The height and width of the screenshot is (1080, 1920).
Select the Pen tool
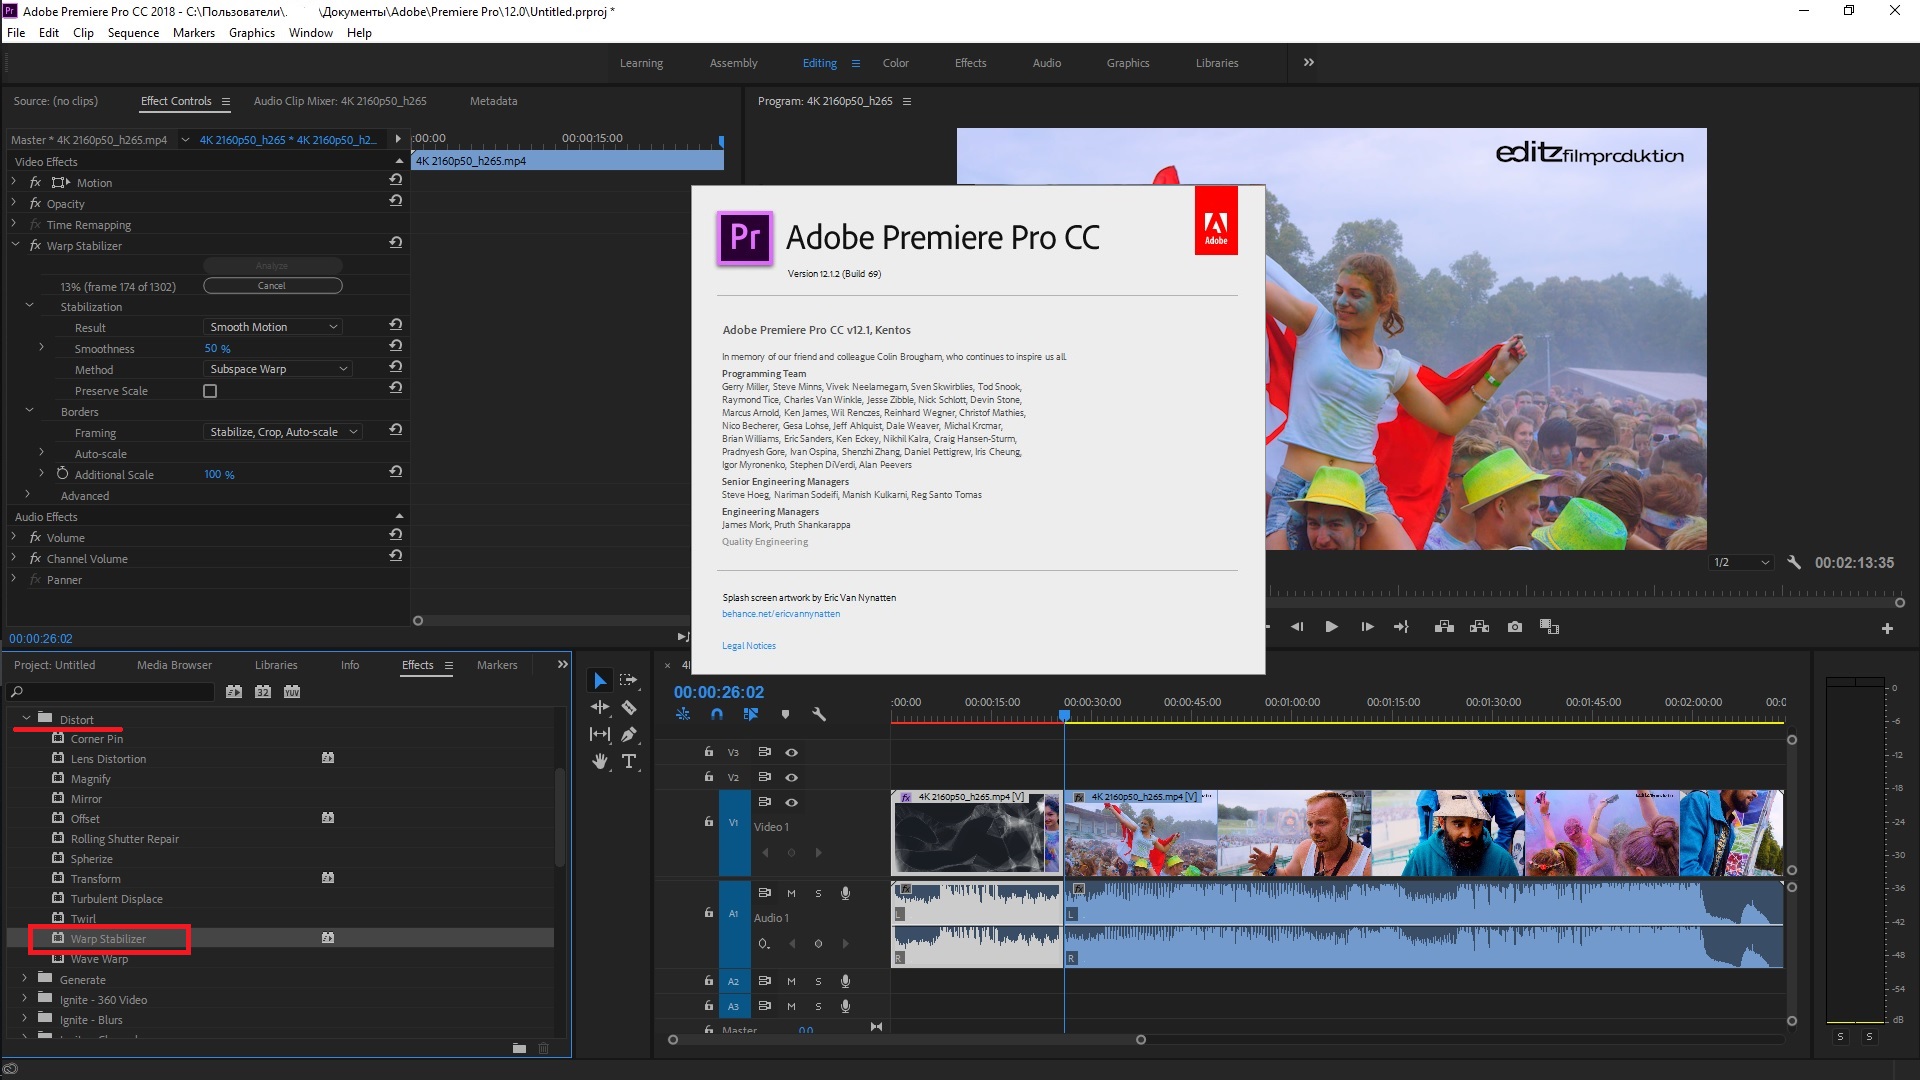628,734
